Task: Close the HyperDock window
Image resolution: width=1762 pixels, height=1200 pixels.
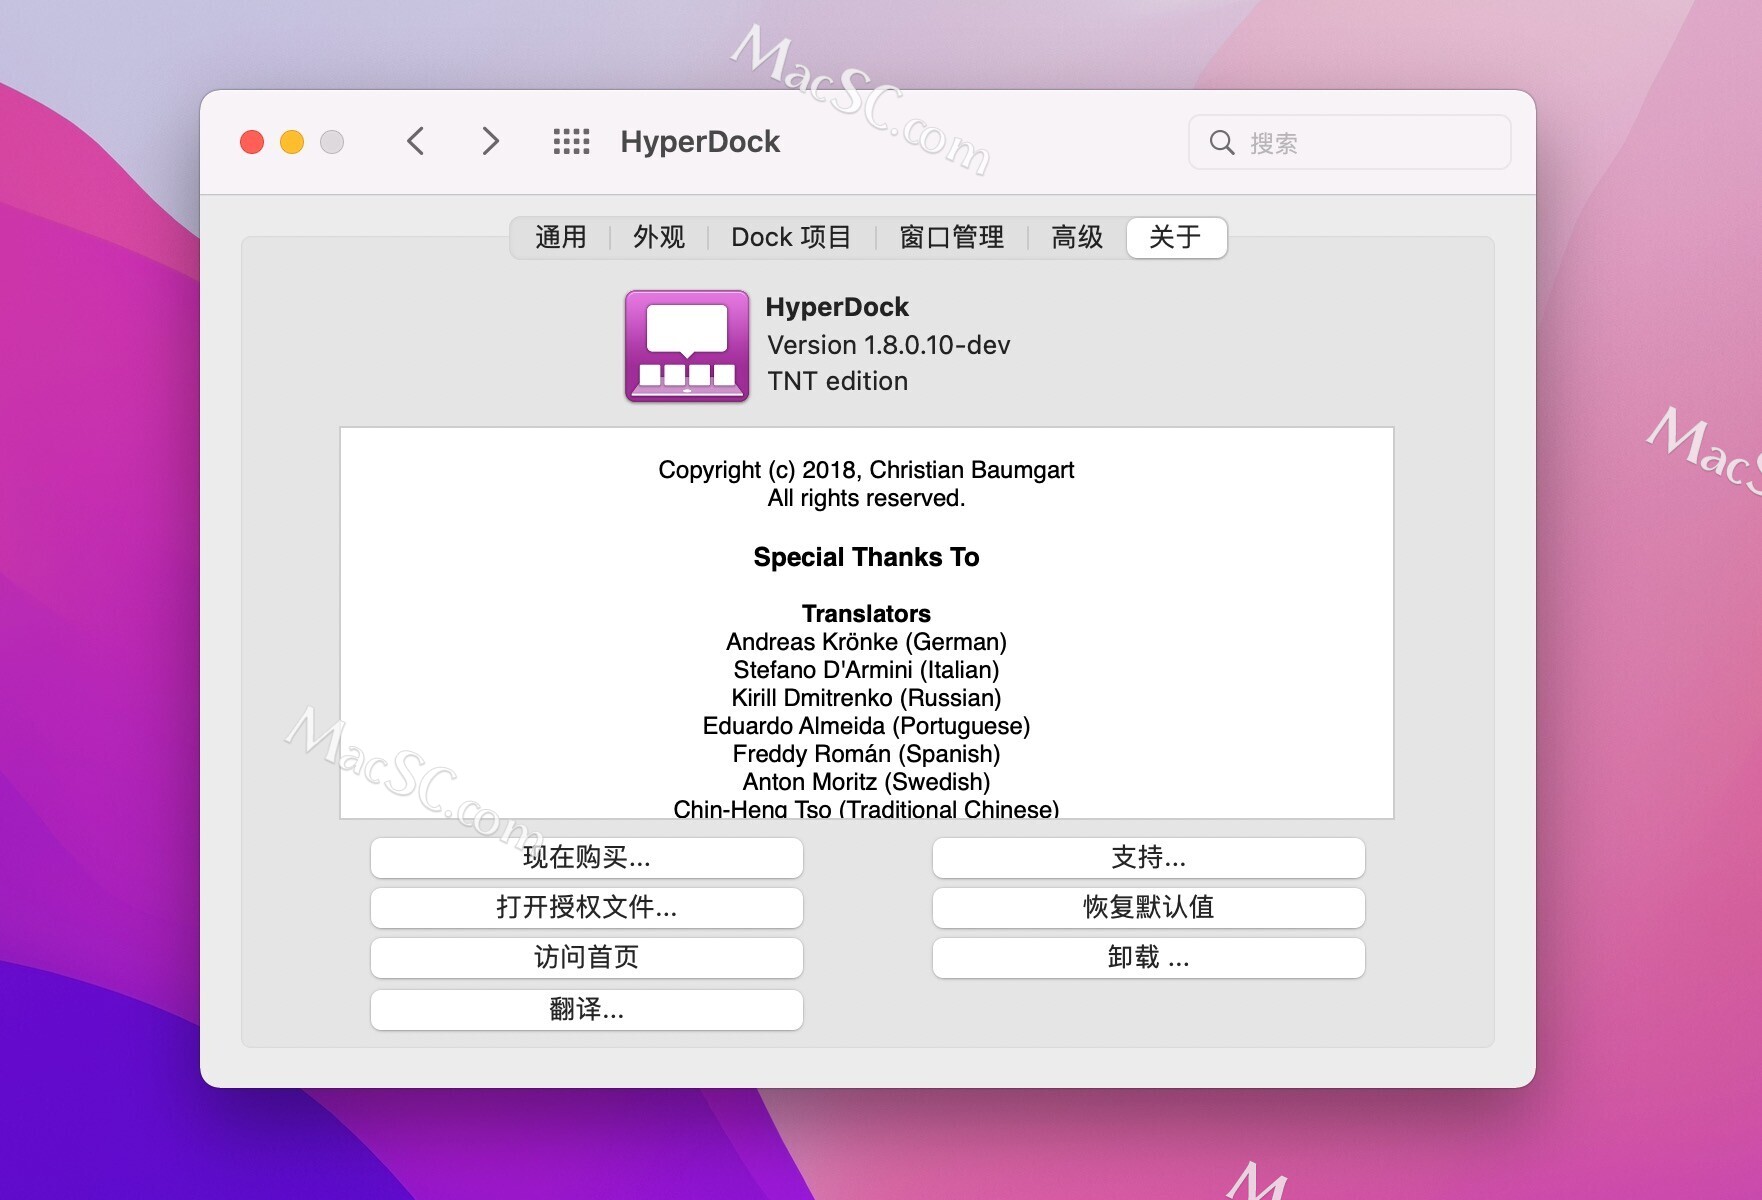Action: pos(252,142)
